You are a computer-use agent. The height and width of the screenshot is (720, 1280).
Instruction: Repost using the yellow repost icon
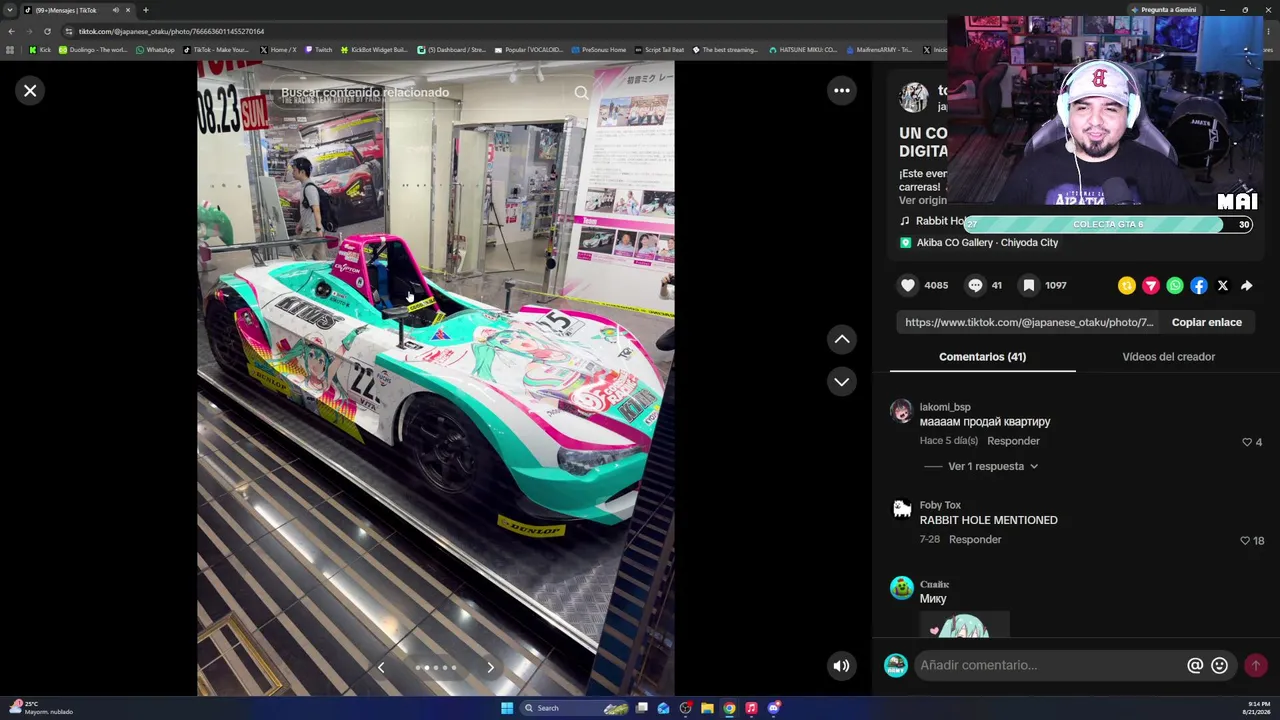[1127, 286]
